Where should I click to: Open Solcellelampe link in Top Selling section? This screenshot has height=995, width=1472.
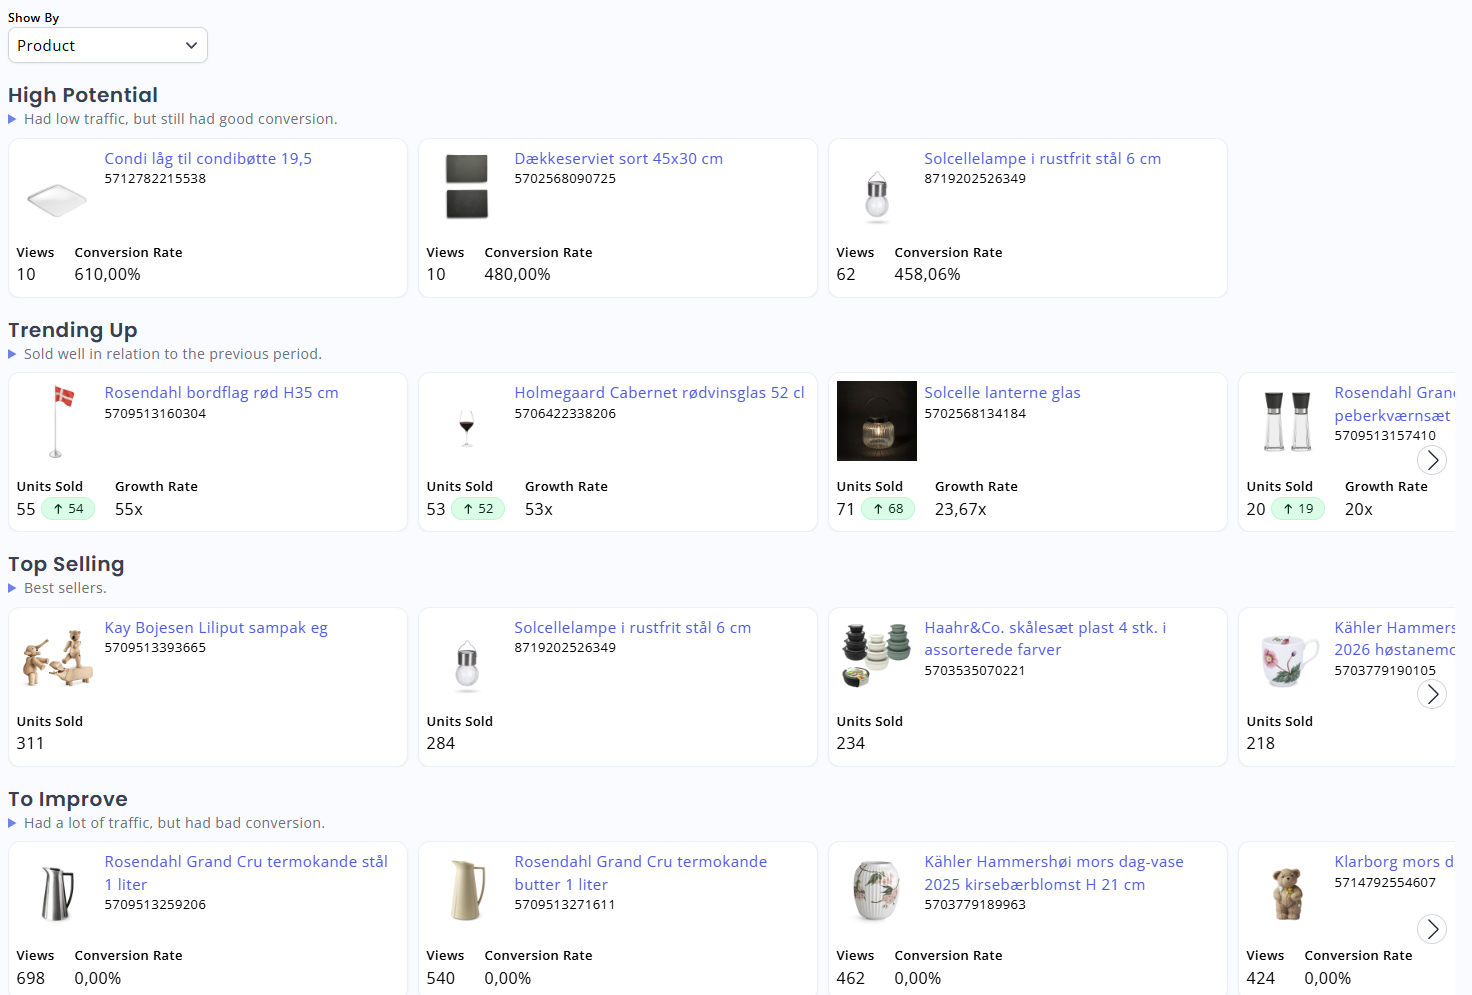632,627
